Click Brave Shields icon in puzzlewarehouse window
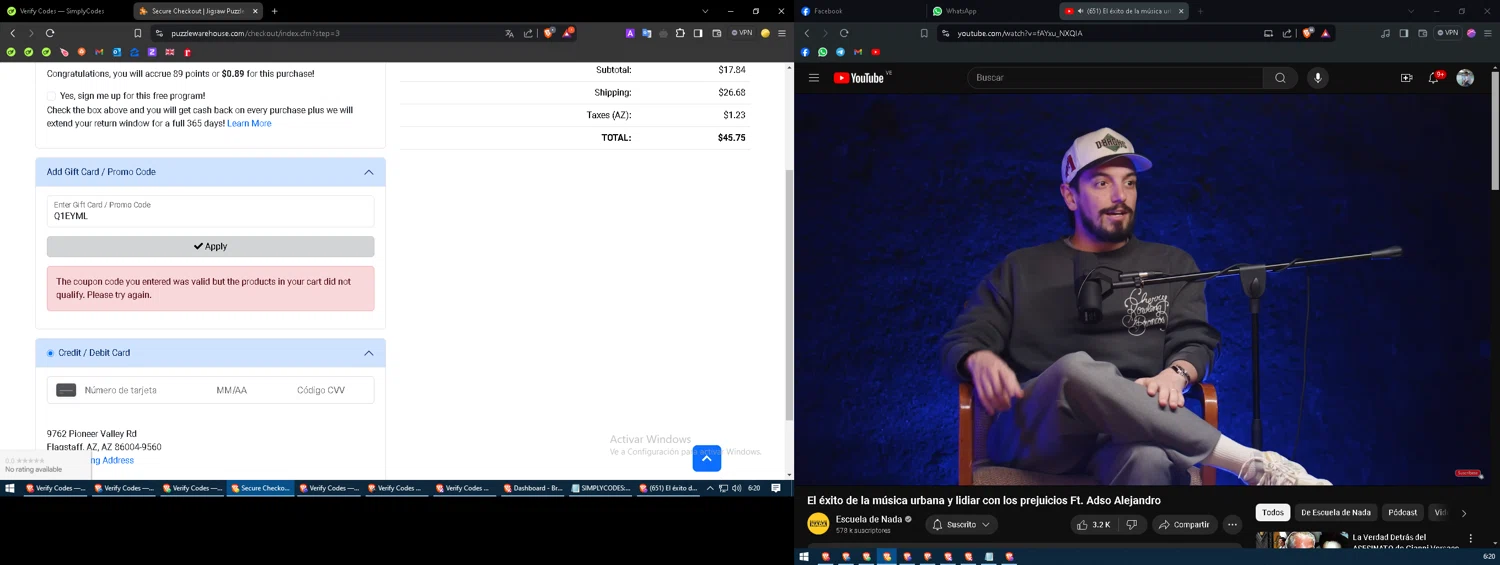Image resolution: width=1500 pixels, height=565 pixels. point(548,33)
